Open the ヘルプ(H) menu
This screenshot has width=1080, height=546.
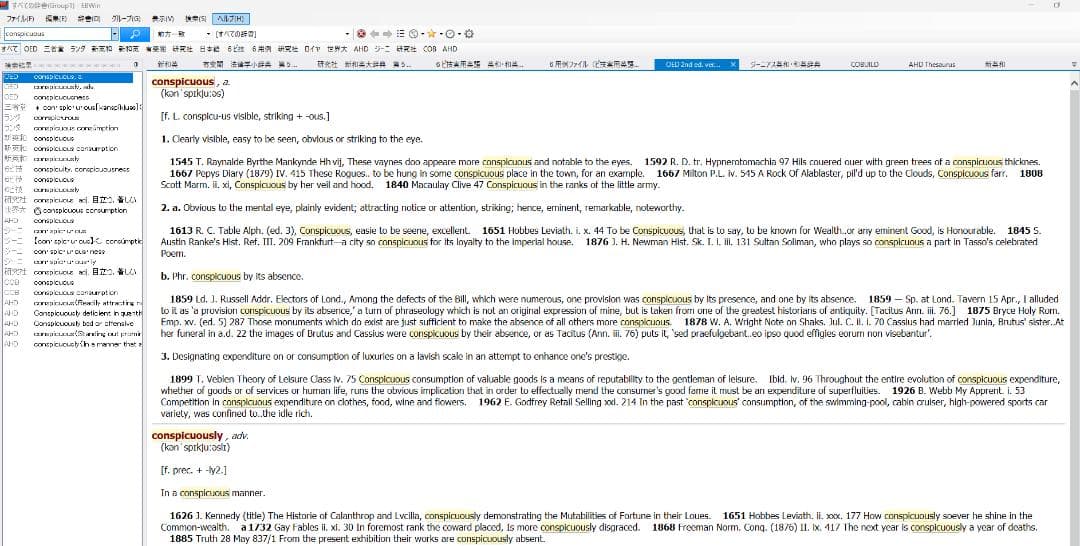pos(231,19)
